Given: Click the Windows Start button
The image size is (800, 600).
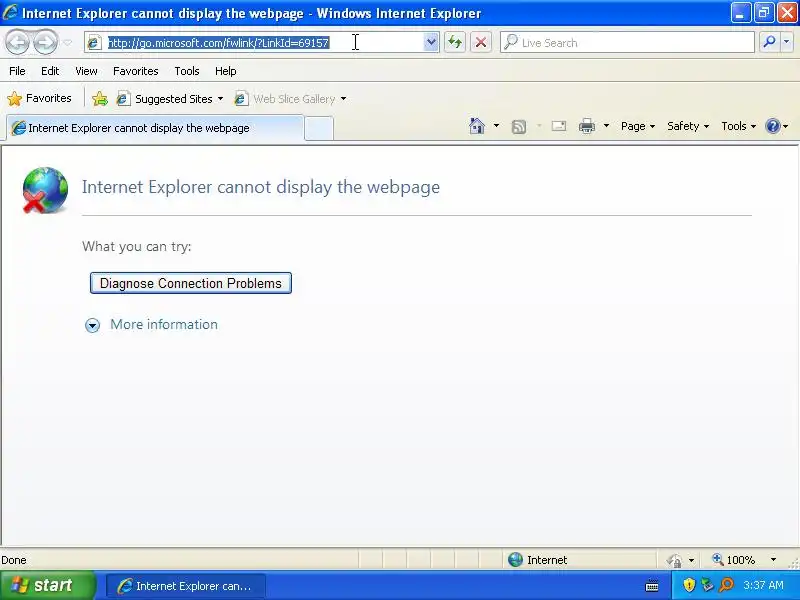Looking at the screenshot, I should 47,585.
